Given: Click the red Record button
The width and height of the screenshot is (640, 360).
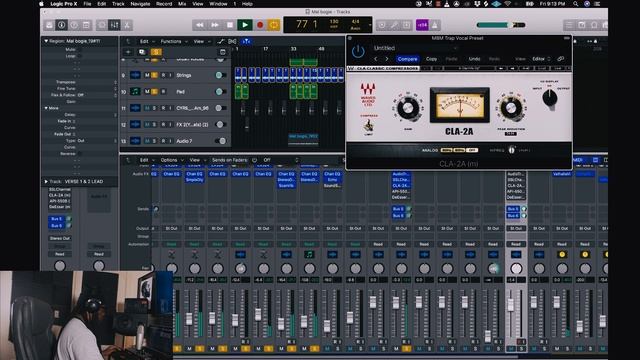Looking at the screenshot, I should click(260, 25).
